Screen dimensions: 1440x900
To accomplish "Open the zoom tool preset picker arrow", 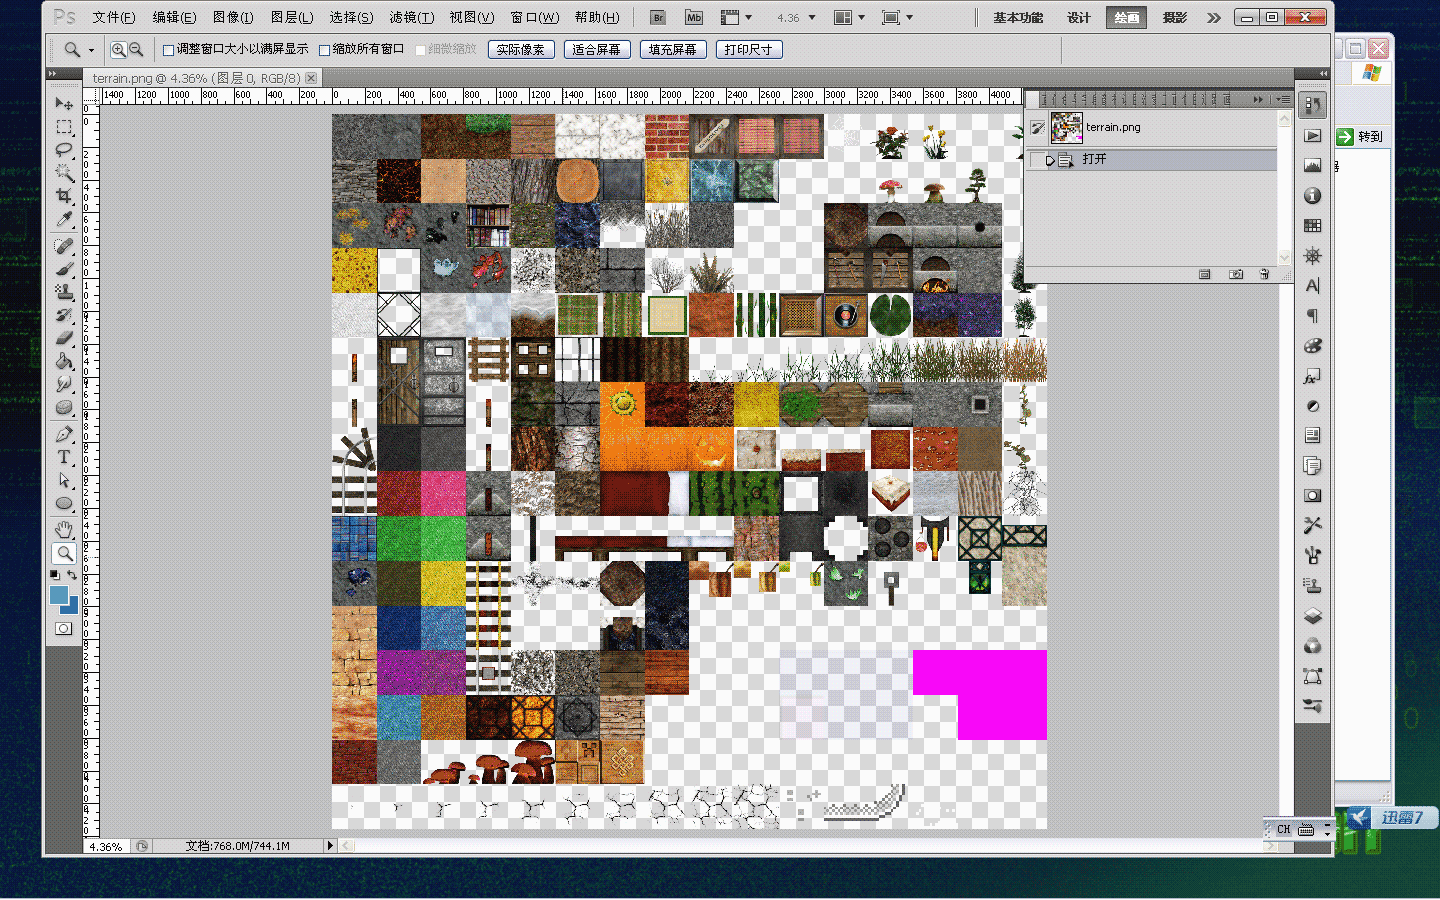I will pyautogui.click(x=91, y=50).
